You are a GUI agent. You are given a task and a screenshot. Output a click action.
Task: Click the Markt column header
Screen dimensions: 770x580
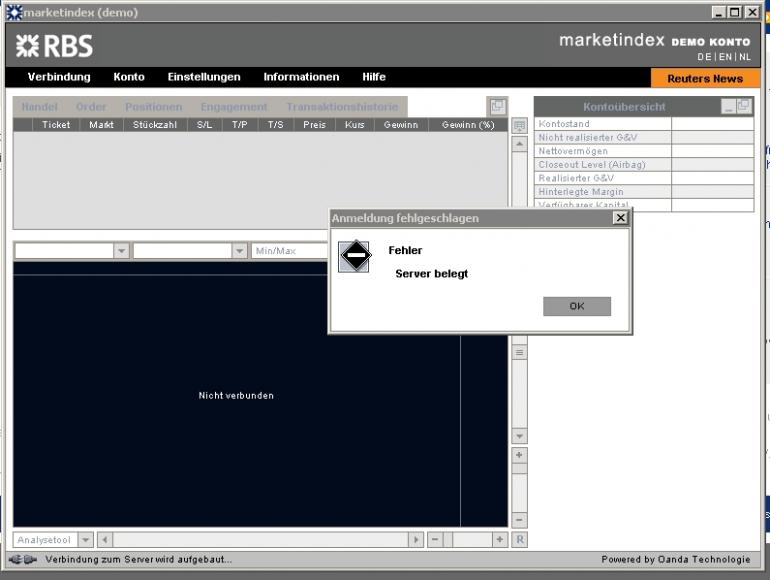click(101, 125)
